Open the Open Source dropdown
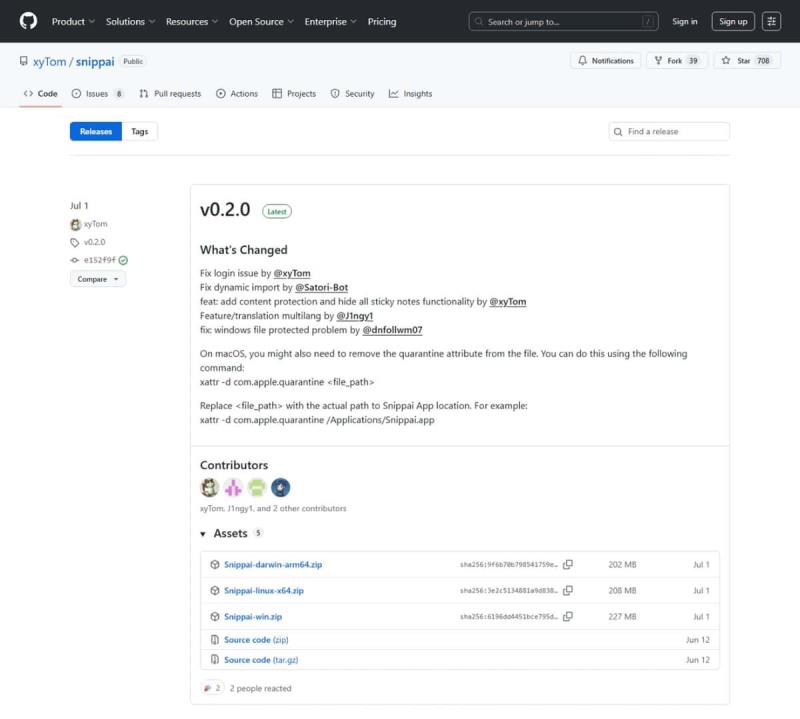Screen dimensions: 800x719 (x=261, y=21)
